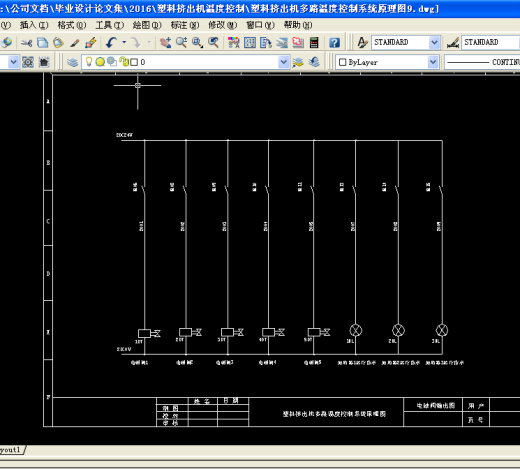Click the Zoom Previous icon

(213, 43)
